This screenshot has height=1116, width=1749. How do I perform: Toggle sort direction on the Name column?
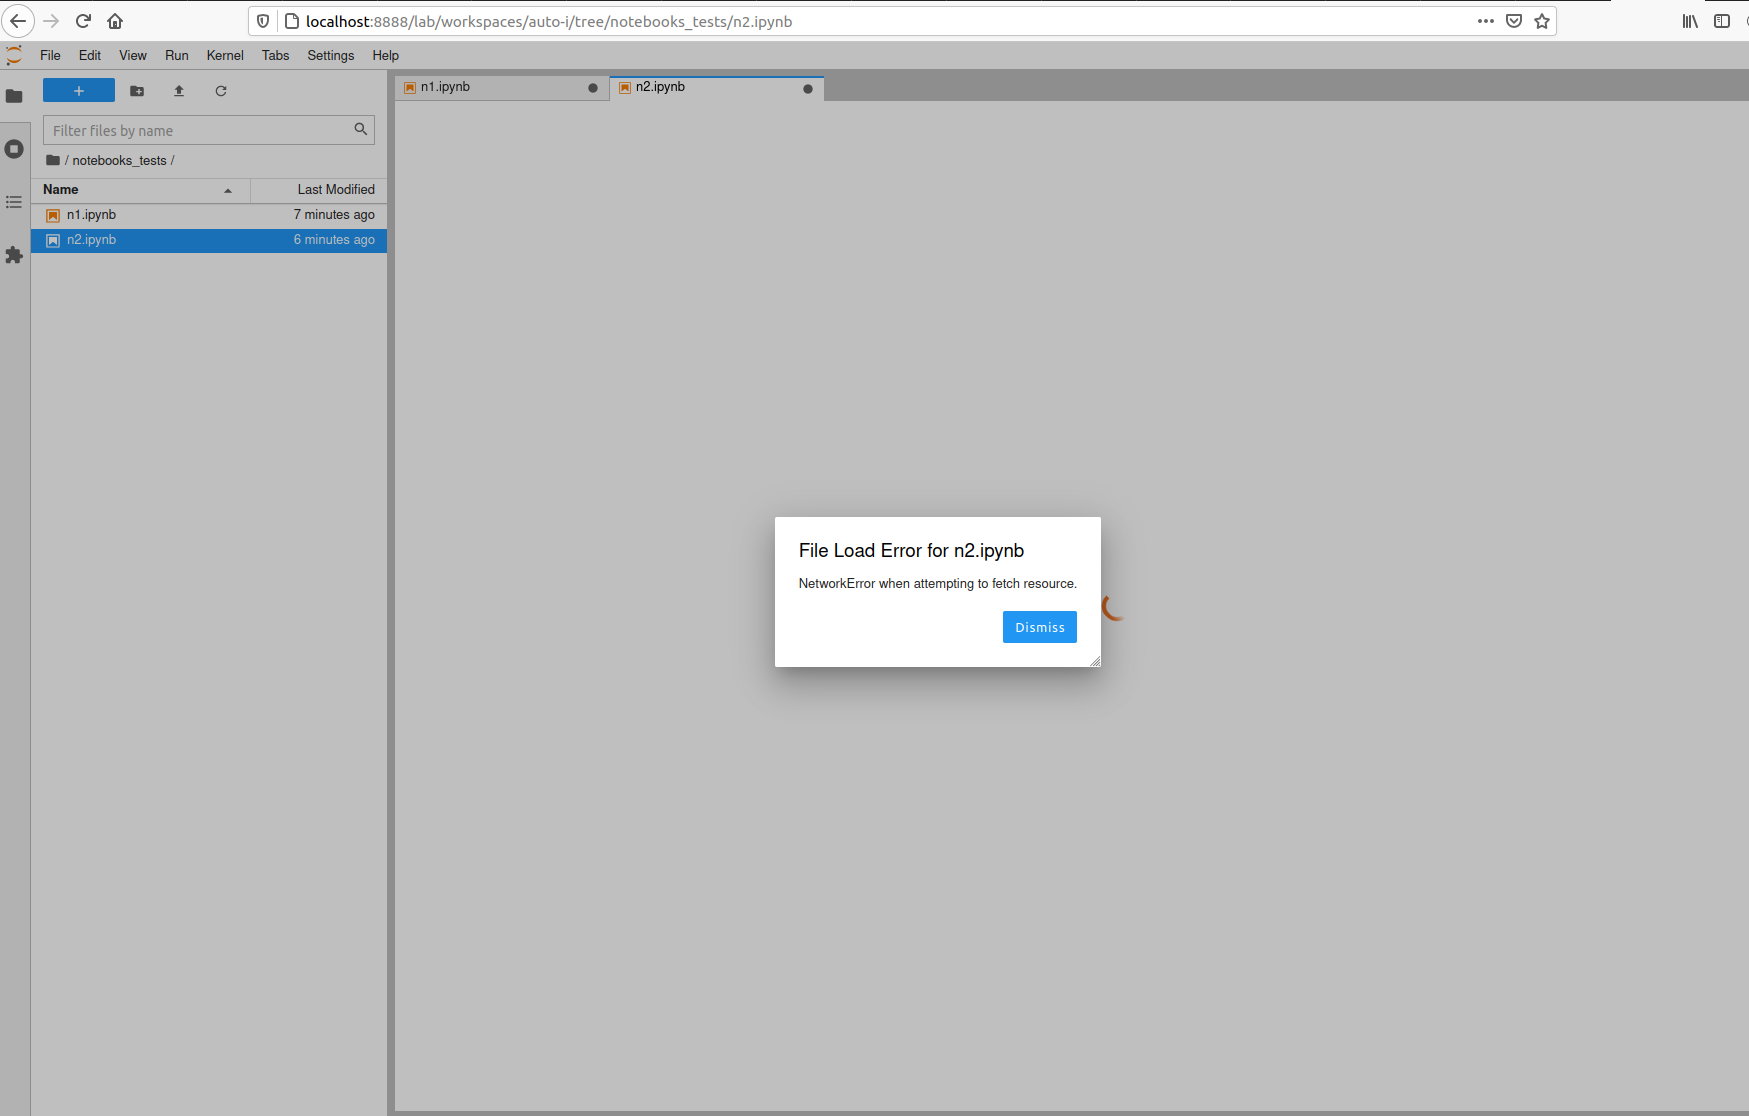tap(59, 189)
